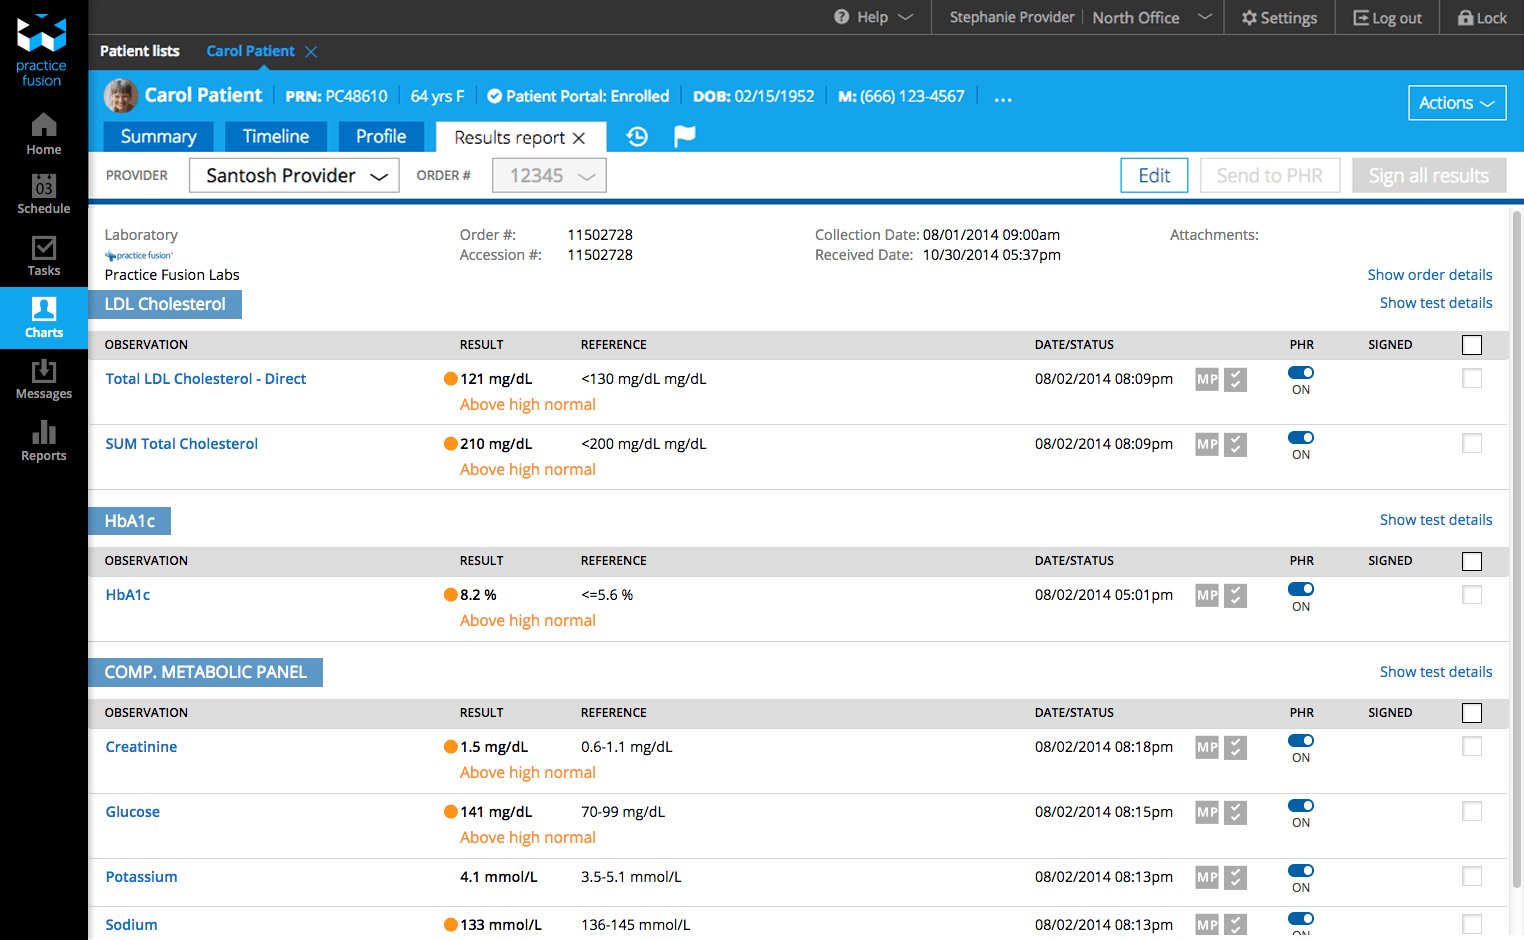Screen dimensions: 1524x940
Task: Click Carol Patient's profile photo
Action: [x=121, y=96]
